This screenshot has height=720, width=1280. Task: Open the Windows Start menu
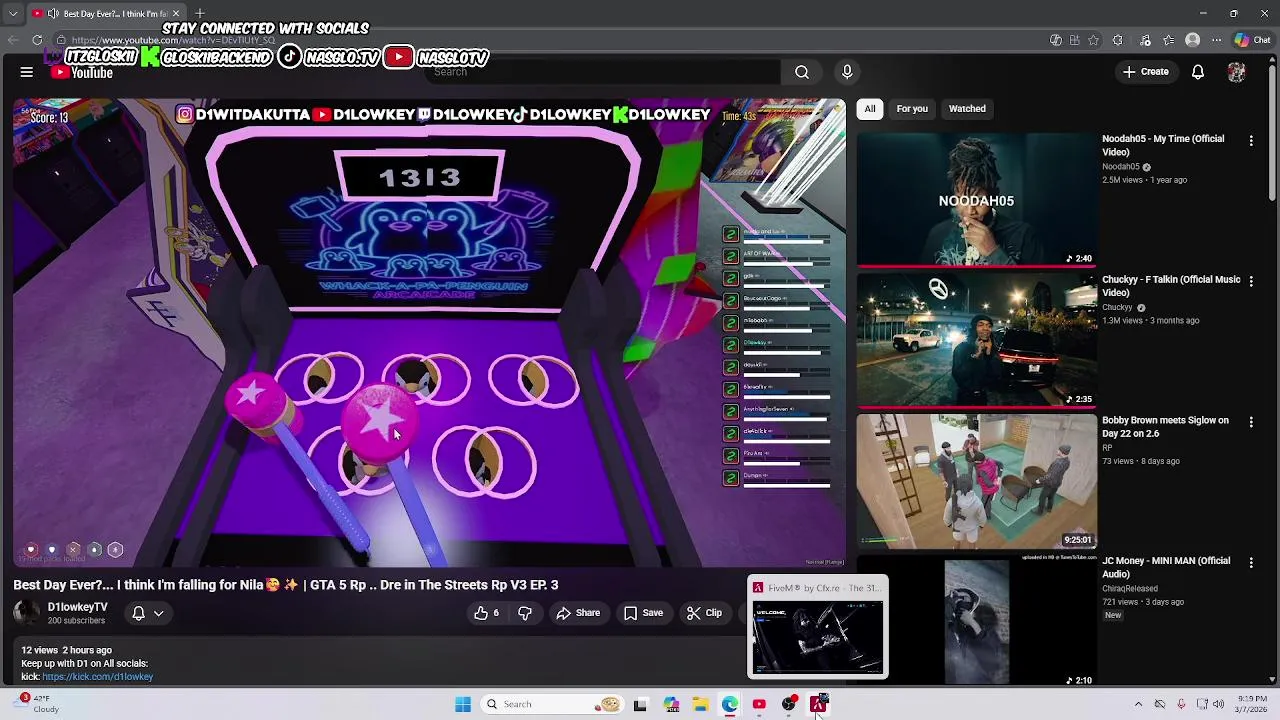pyautogui.click(x=463, y=704)
